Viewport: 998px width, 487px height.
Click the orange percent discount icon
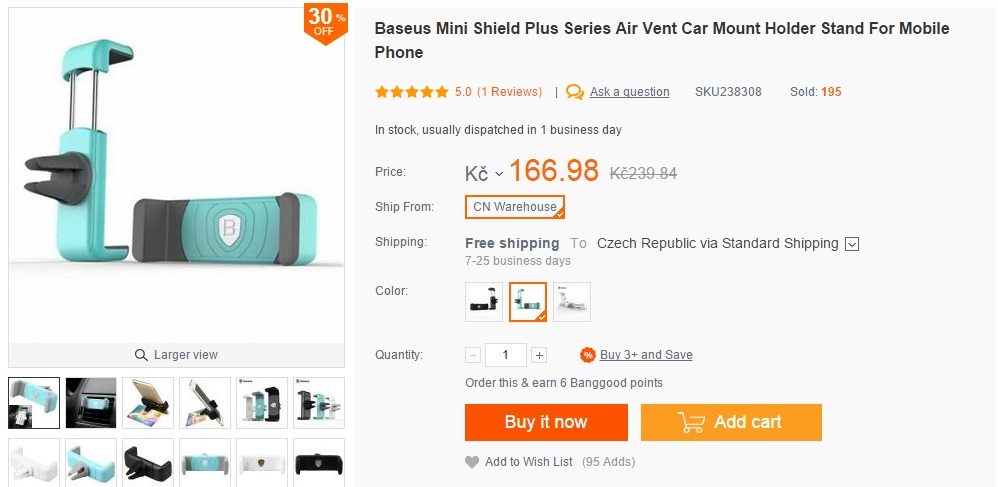click(x=588, y=355)
